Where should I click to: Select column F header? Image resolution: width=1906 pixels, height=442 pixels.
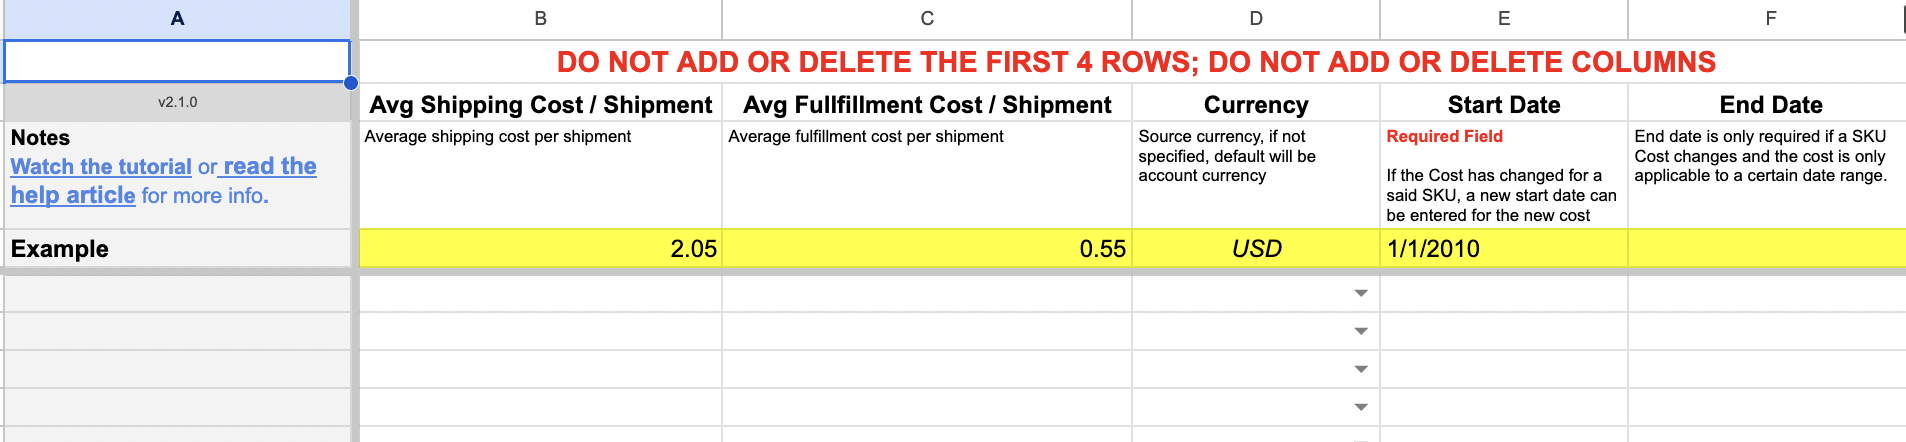(1770, 19)
